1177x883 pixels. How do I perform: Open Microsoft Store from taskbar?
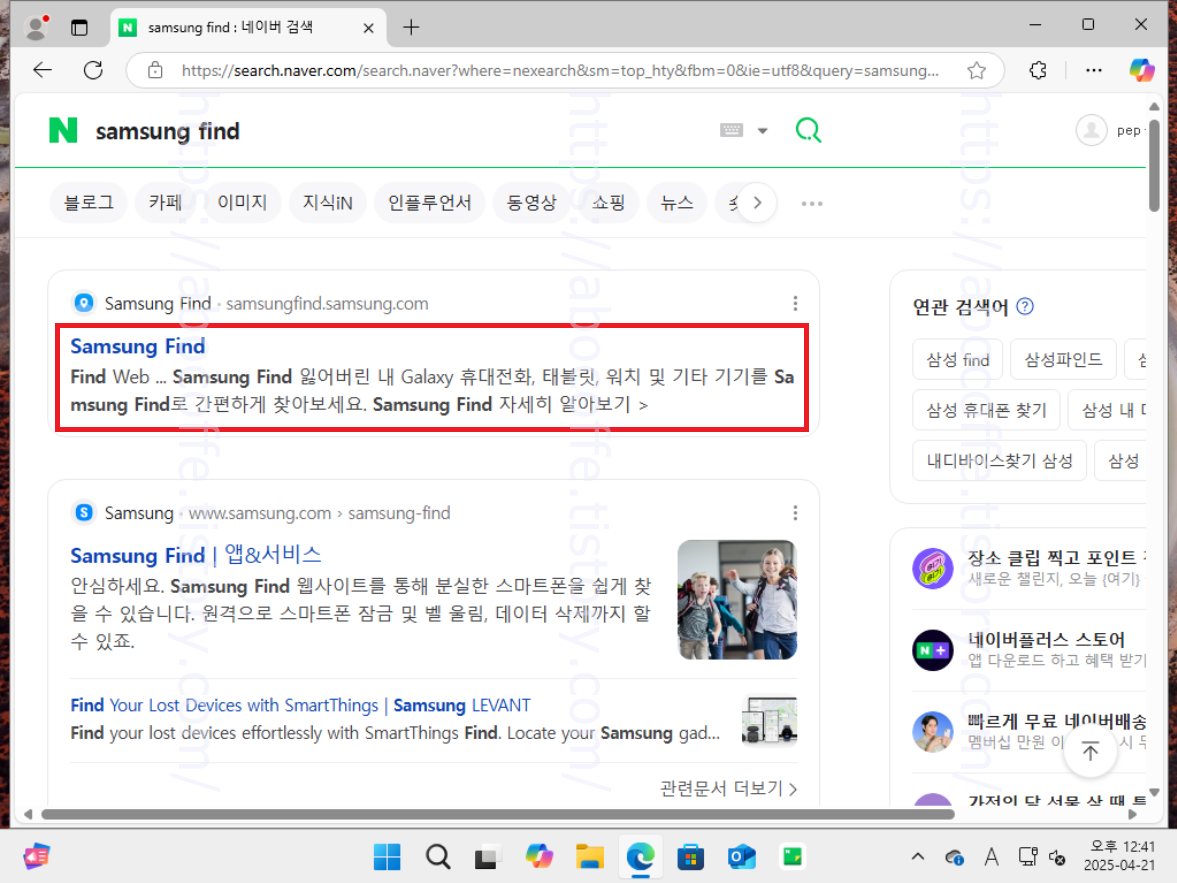click(690, 857)
